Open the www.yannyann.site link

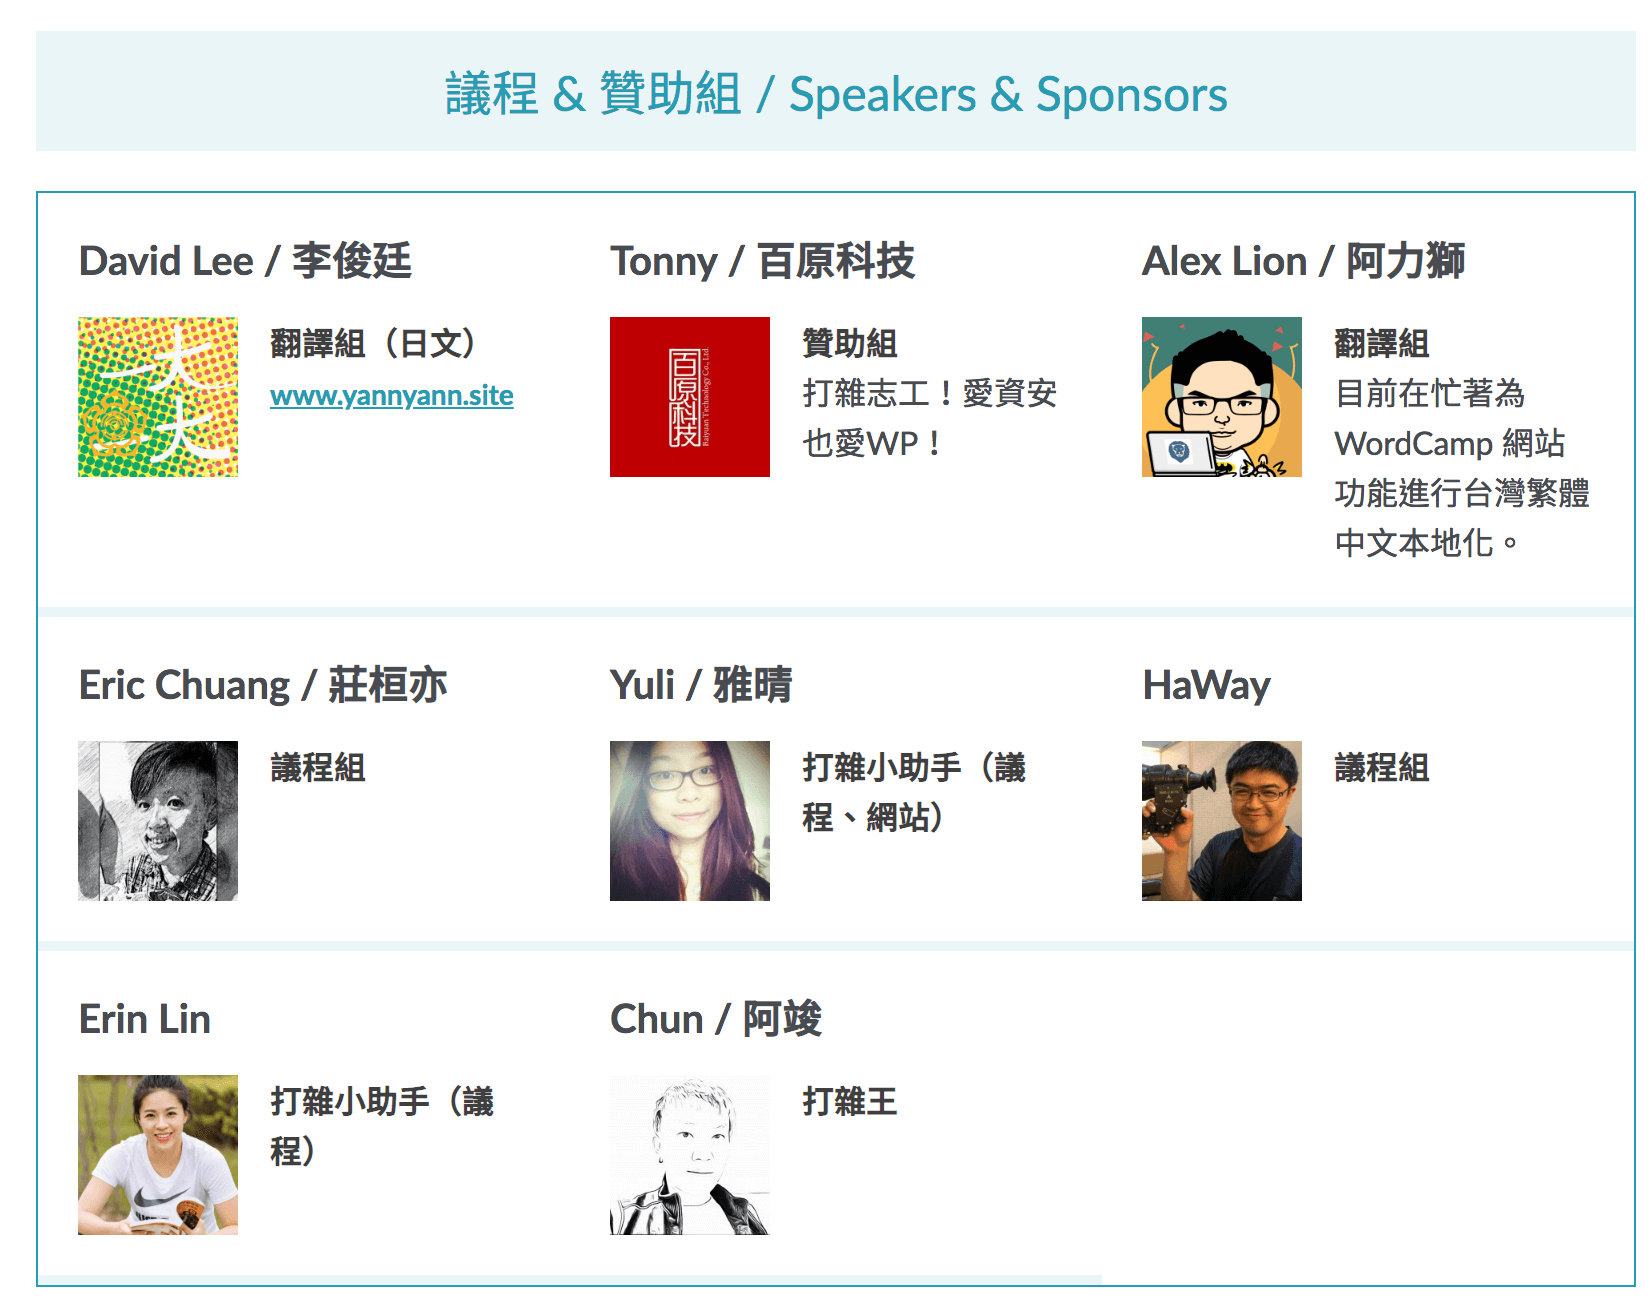tap(392, 395)
